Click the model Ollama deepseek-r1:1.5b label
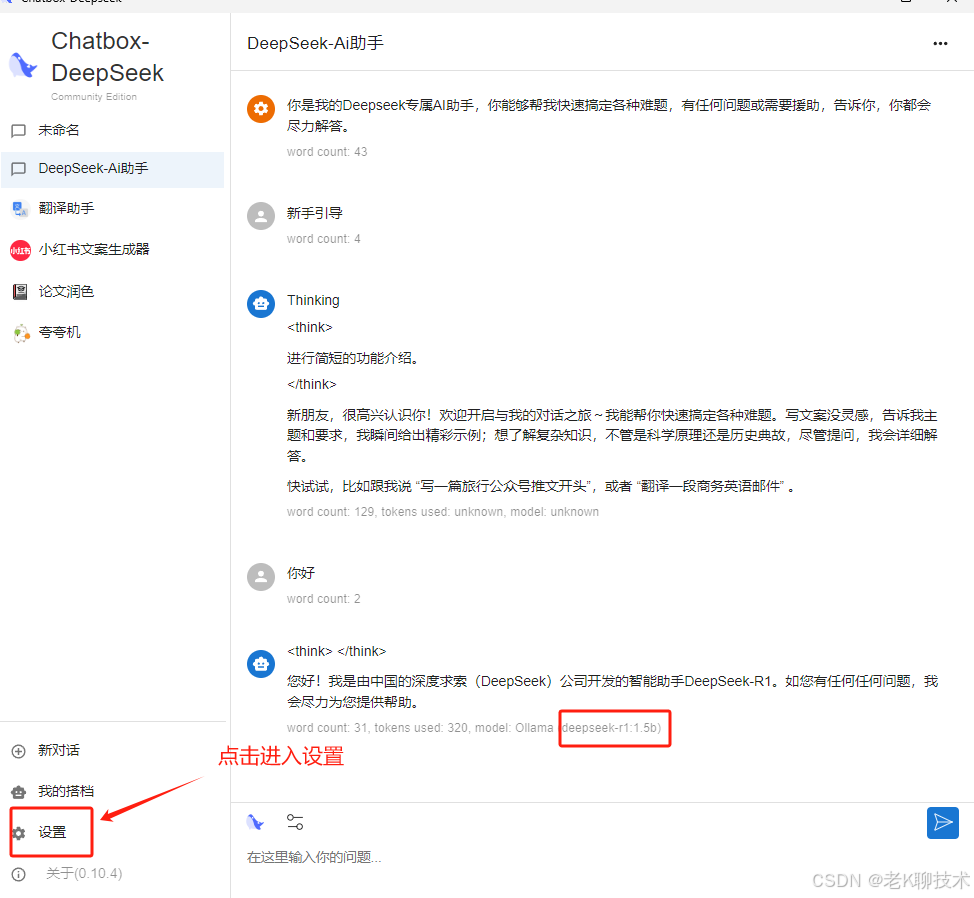 click(x=568, y=728)
